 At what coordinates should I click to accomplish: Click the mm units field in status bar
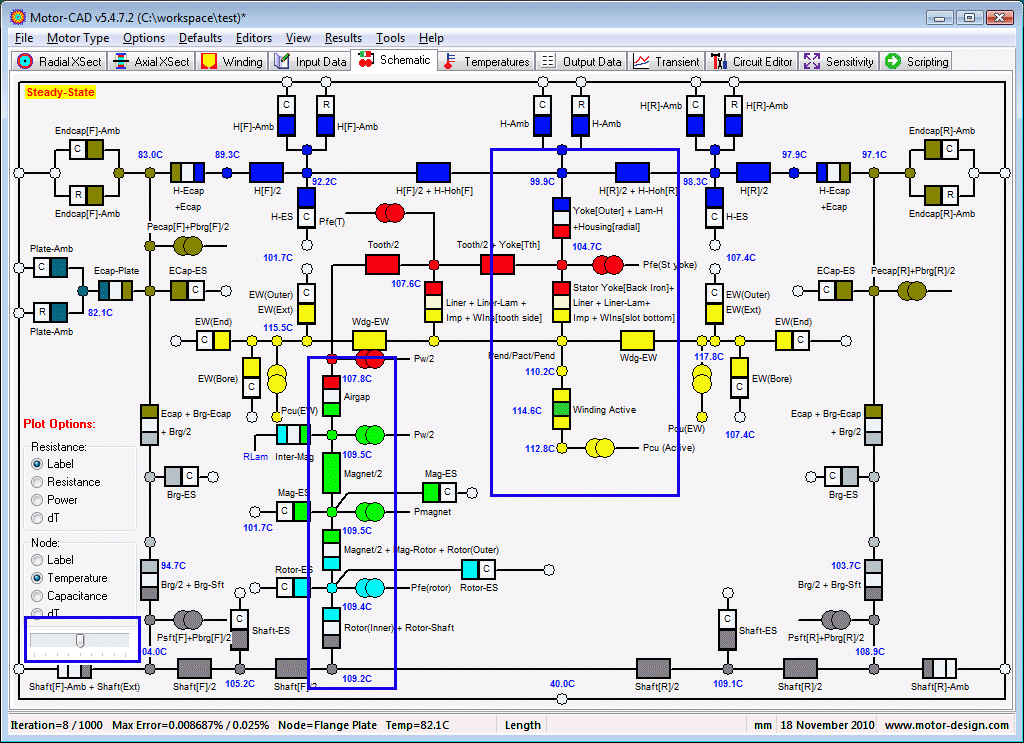point(763,725)
